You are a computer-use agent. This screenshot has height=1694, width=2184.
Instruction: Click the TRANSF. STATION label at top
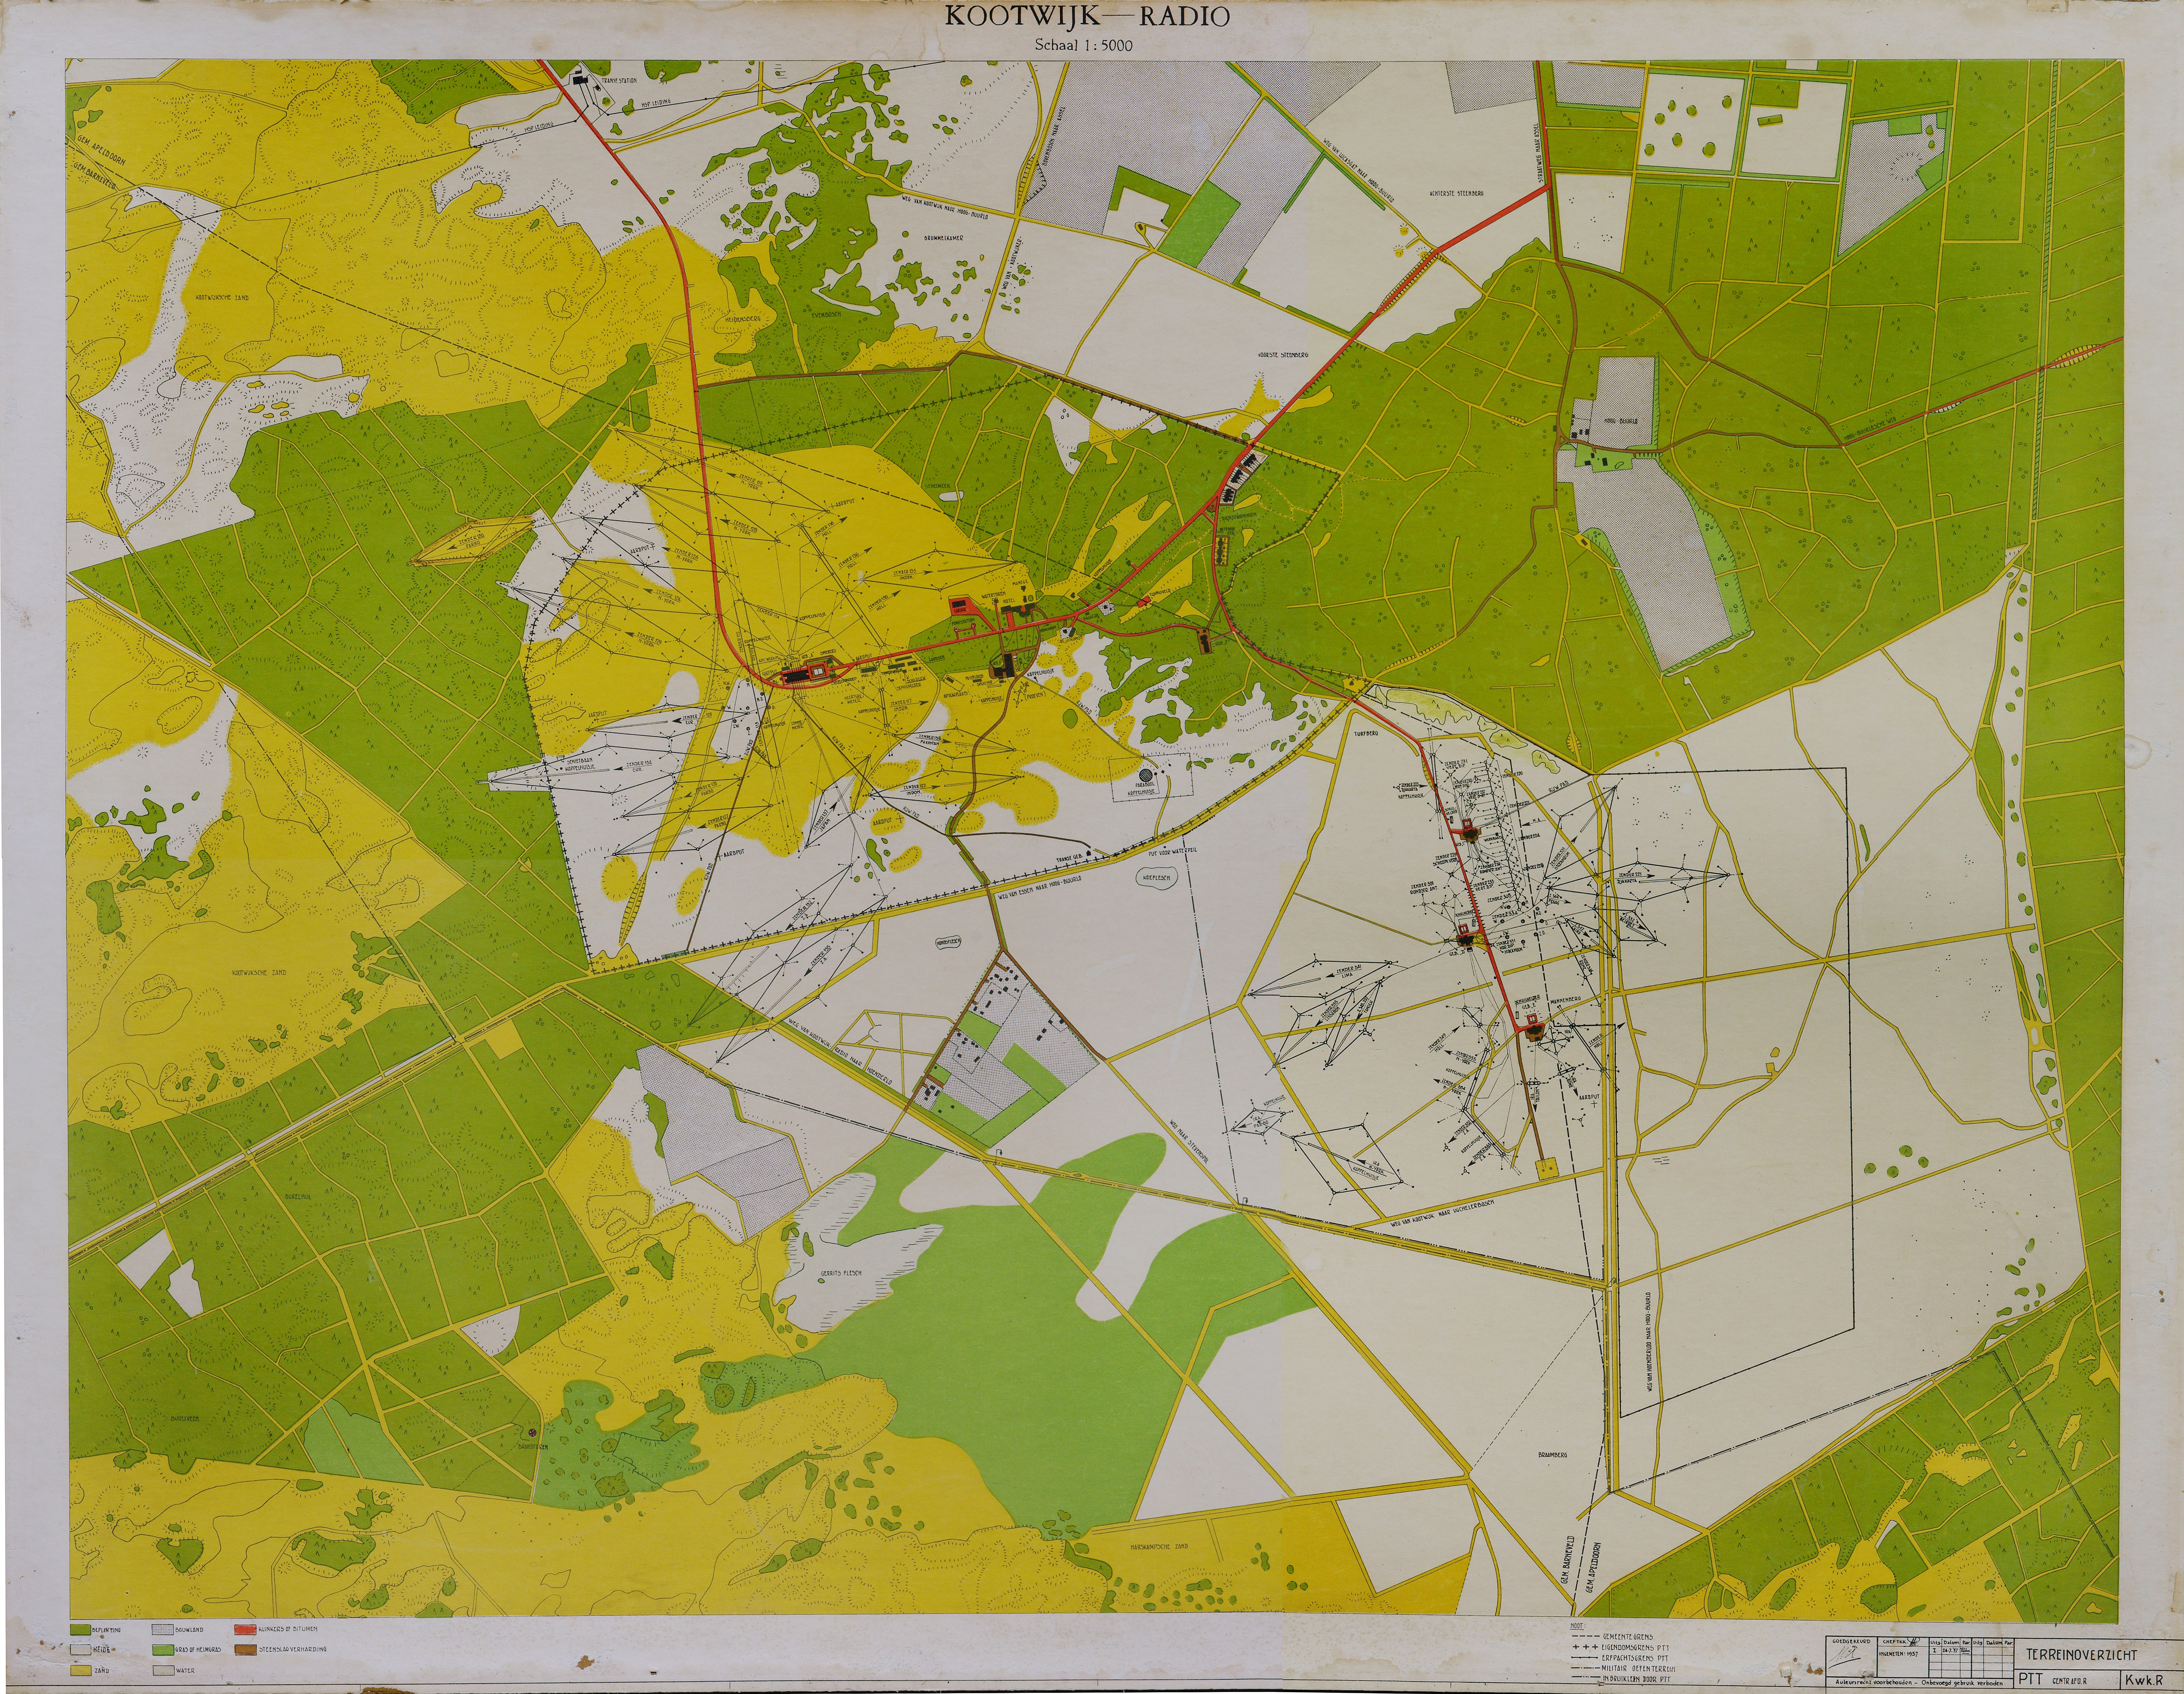click(x=619, y=81)
